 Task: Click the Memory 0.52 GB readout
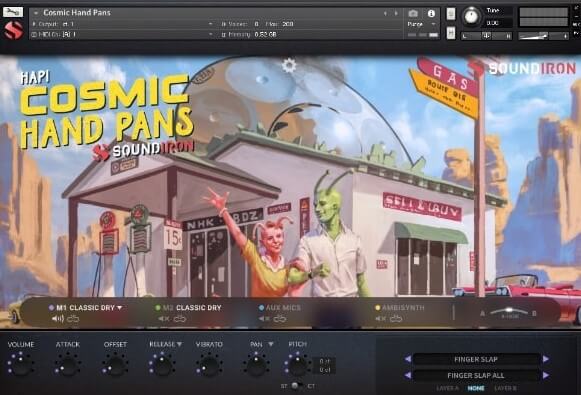coord(265,34)
